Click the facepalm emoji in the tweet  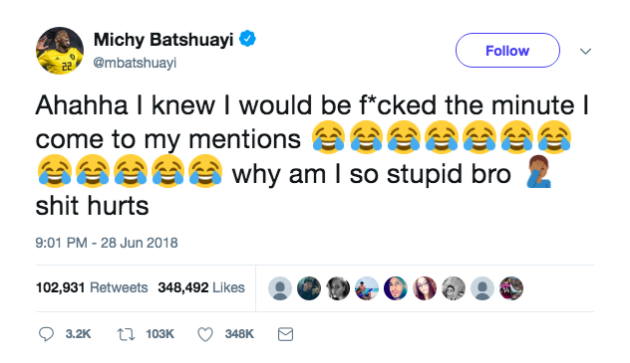point(539,172)
